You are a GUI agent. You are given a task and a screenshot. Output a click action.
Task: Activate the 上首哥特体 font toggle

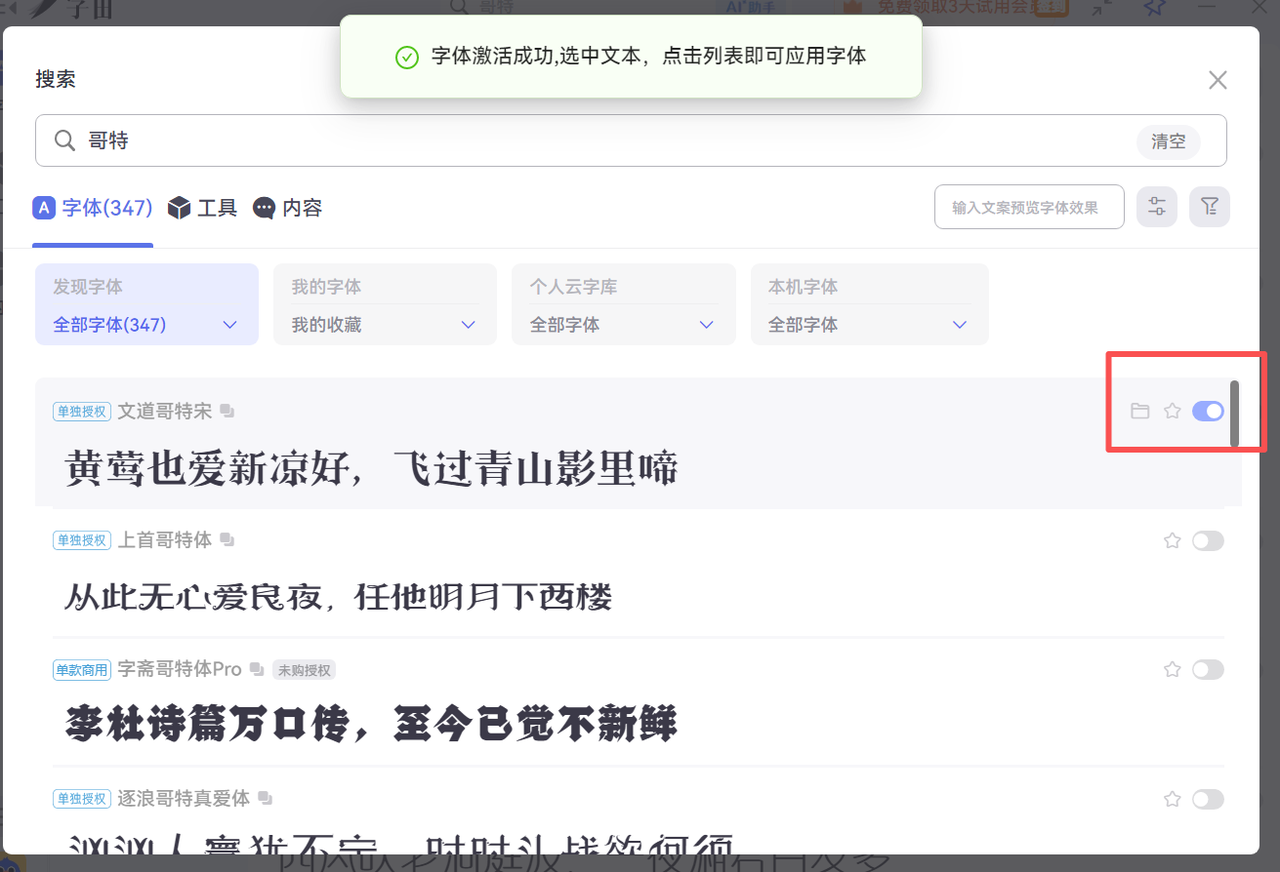tap(1207, 541)
